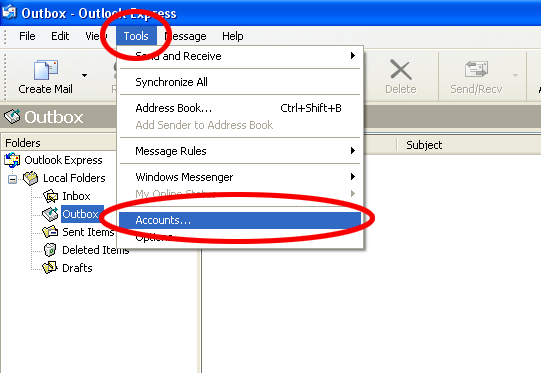Click the Sent Items folder icon
The image size is (541, 373).
pos(50,232)
